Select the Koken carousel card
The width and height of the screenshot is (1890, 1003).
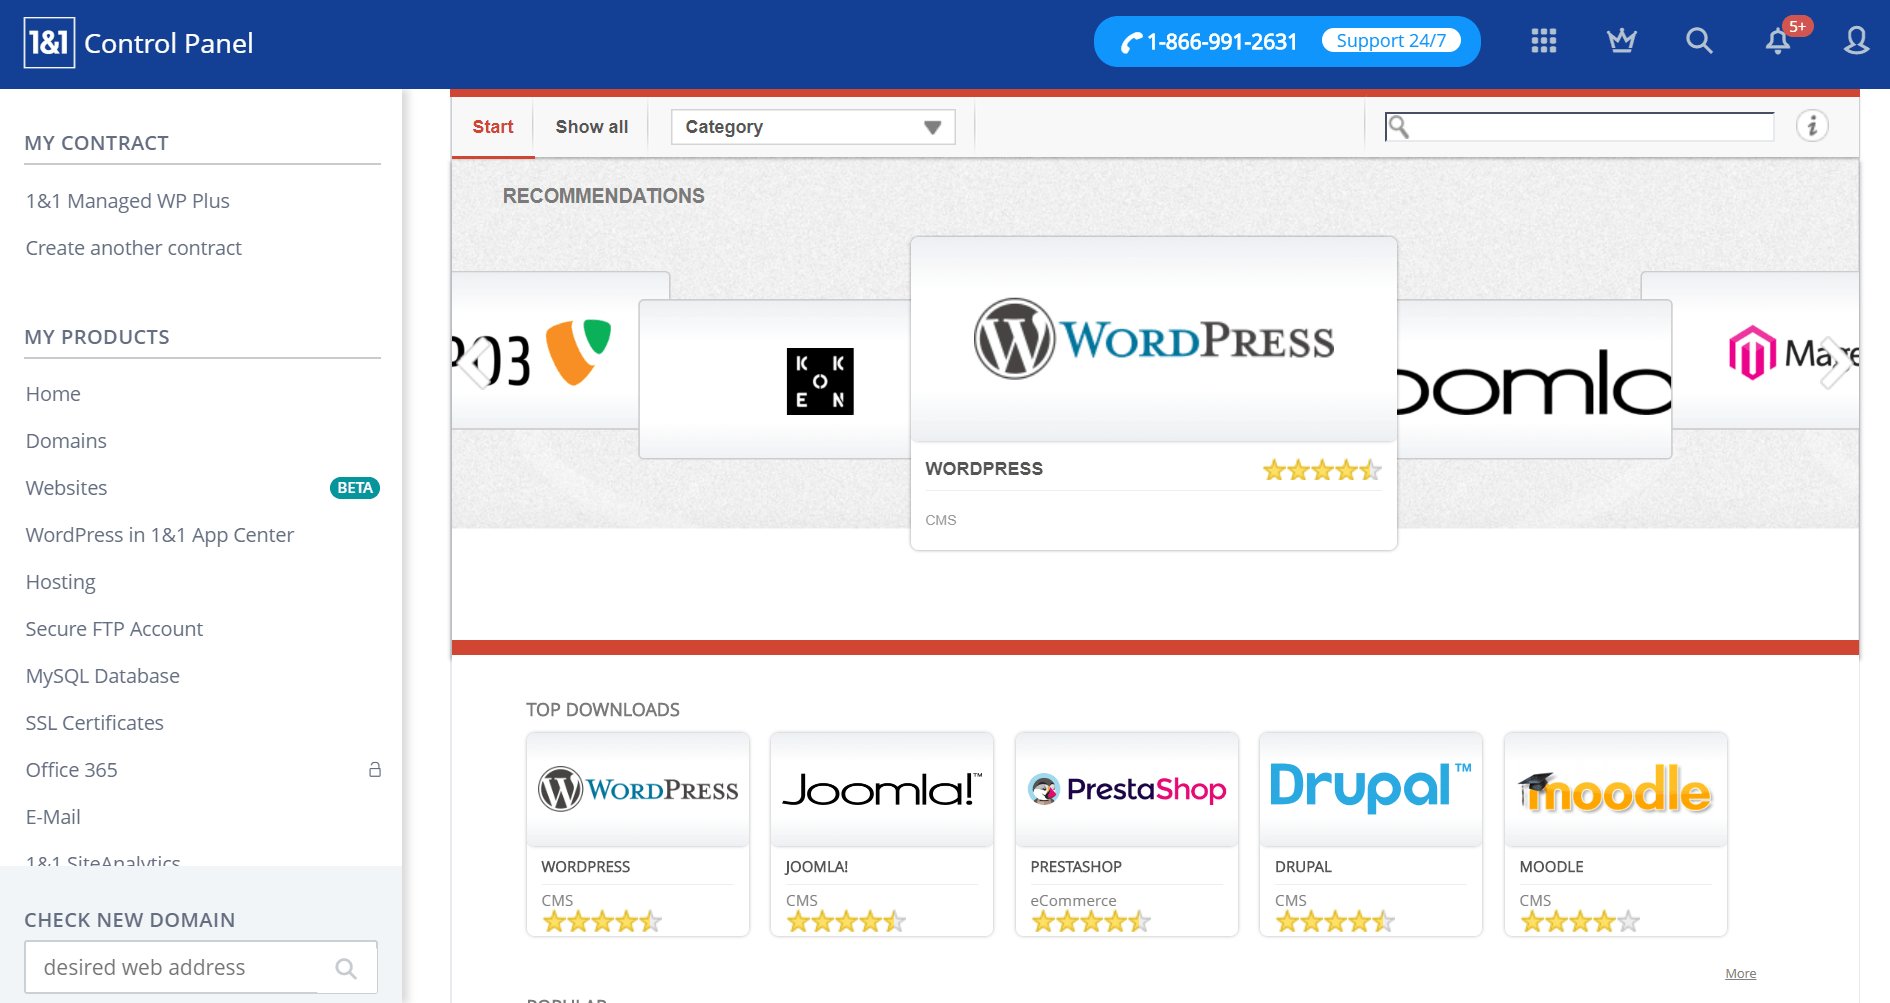[774, 380]
